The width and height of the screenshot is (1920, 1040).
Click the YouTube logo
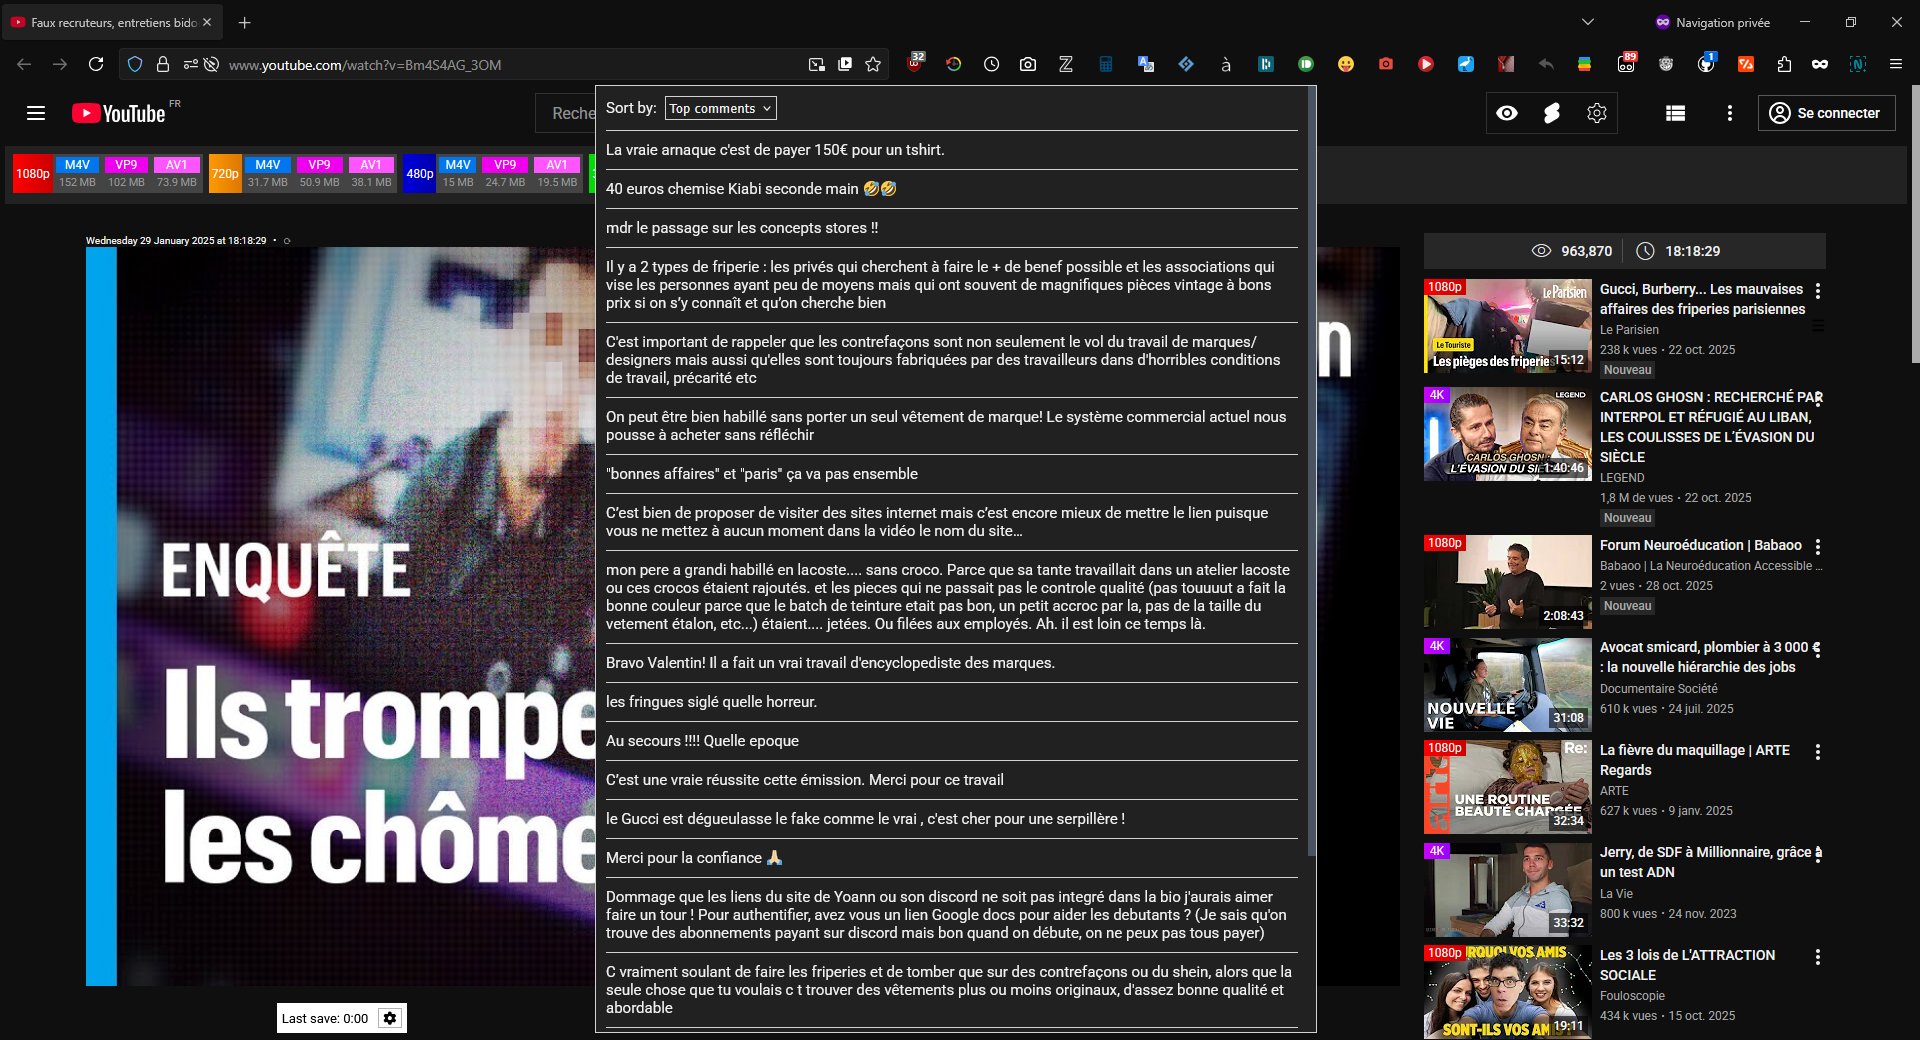coord(119,113)
